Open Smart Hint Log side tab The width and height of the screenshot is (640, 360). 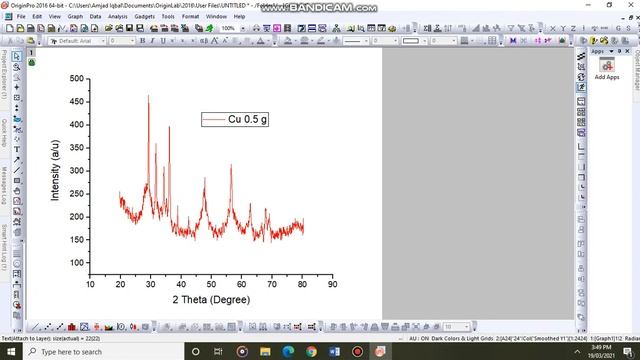pyautogui.click(x=4, y=247)
